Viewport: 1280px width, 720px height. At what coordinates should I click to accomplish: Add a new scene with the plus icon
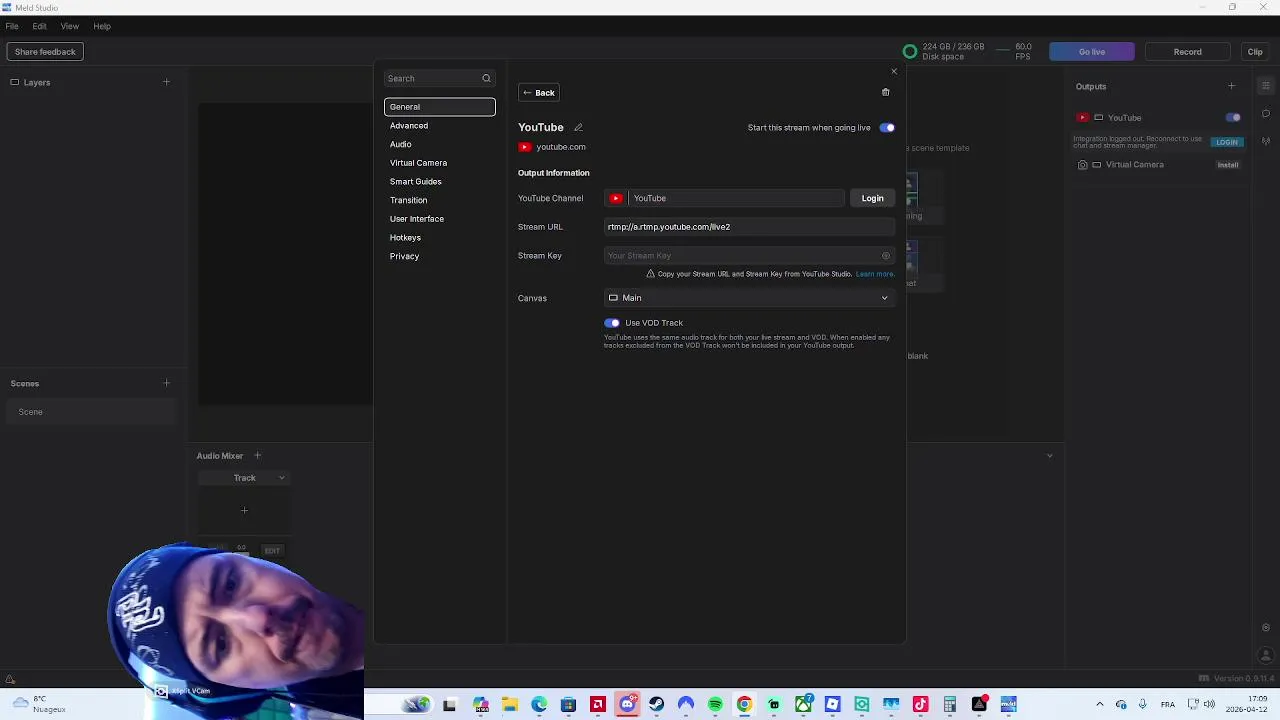coord(166,383)
